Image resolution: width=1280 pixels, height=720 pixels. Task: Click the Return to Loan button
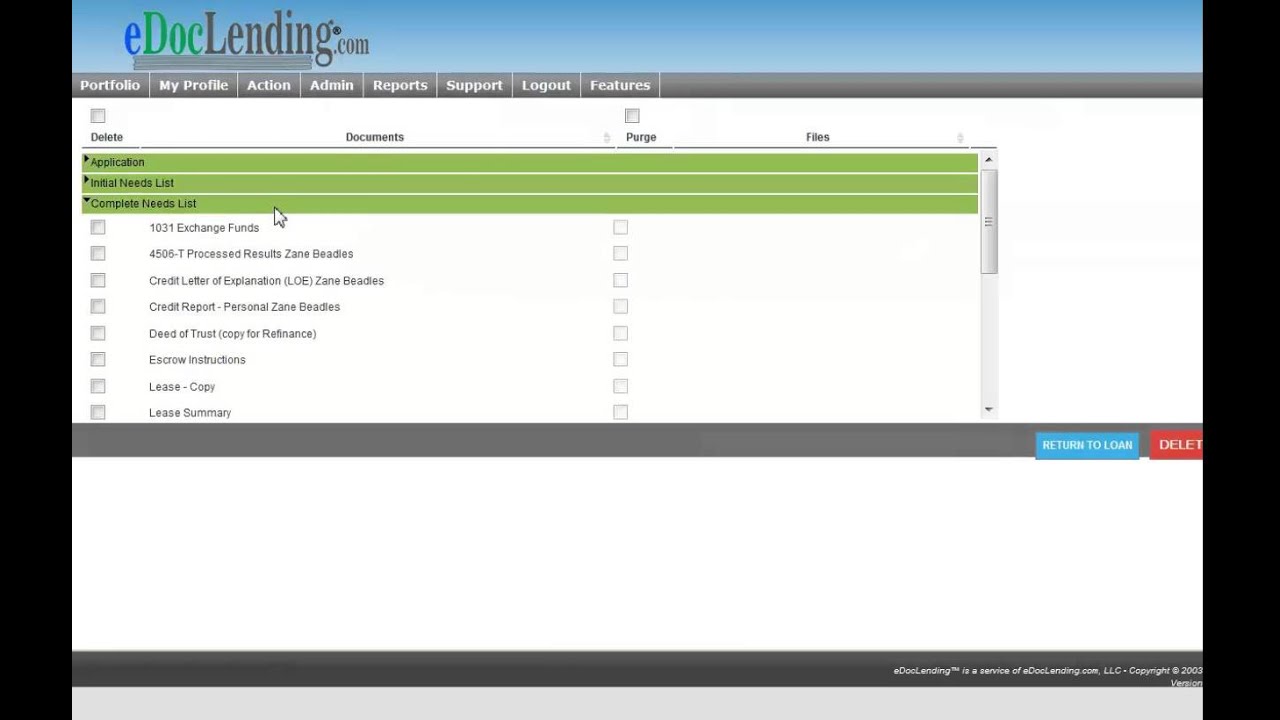(x=1087, y=445)
